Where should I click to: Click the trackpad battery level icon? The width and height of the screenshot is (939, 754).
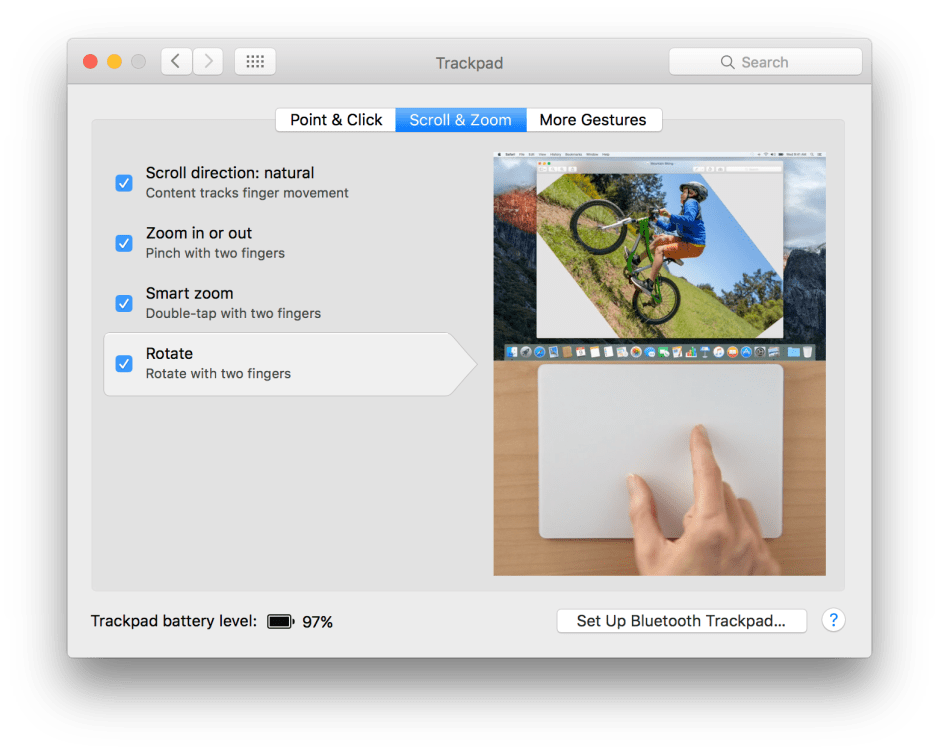pos(280,622)
